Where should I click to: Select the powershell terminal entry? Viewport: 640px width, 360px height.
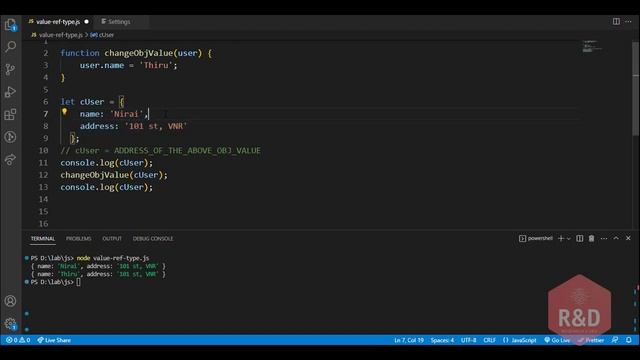(x=536, y=238)
